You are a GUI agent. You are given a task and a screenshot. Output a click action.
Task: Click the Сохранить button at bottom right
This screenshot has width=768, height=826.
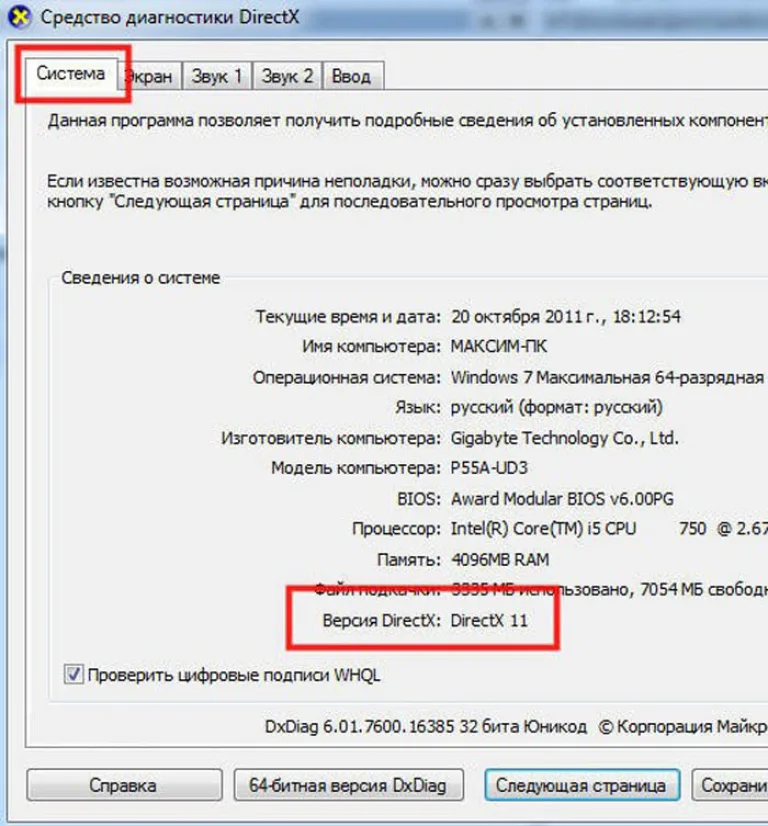click(x=730, y=785)
